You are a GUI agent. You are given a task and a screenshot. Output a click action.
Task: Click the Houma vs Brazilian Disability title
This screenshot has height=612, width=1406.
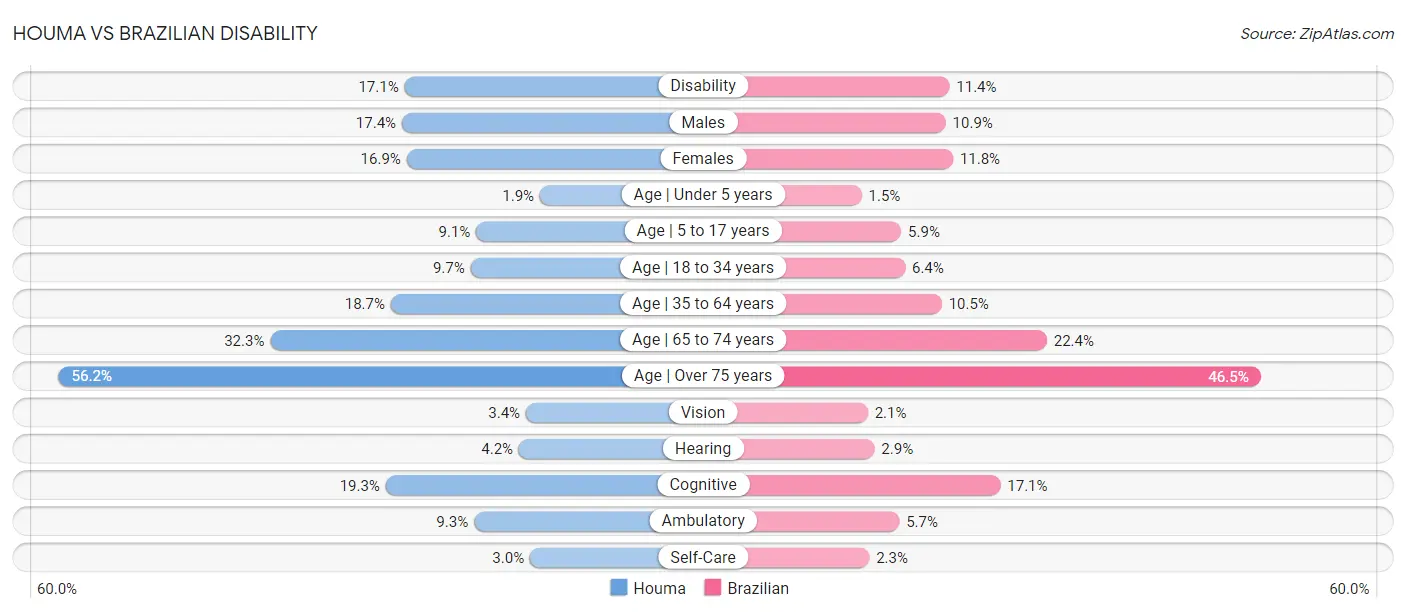point(165,33)
